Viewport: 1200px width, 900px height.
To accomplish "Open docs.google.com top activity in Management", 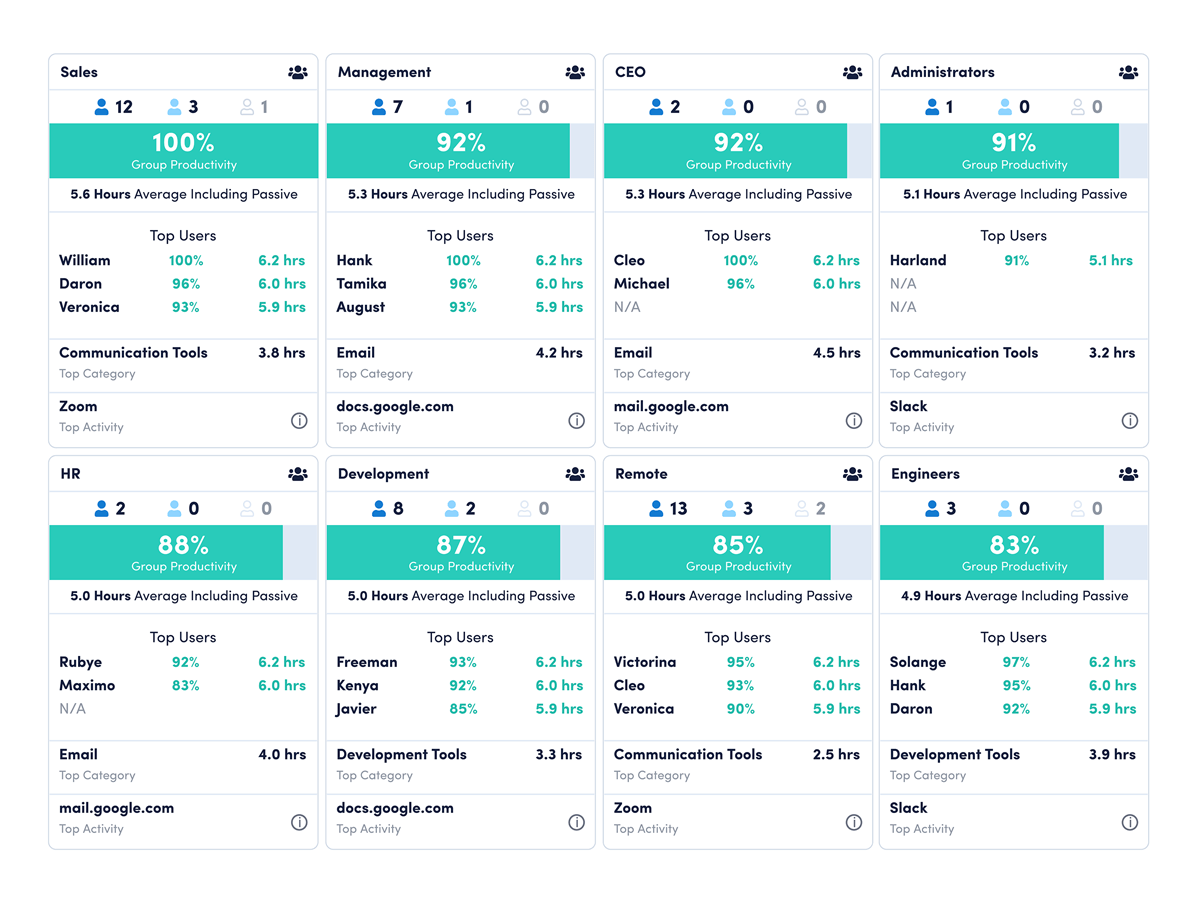I will point(395,406).
